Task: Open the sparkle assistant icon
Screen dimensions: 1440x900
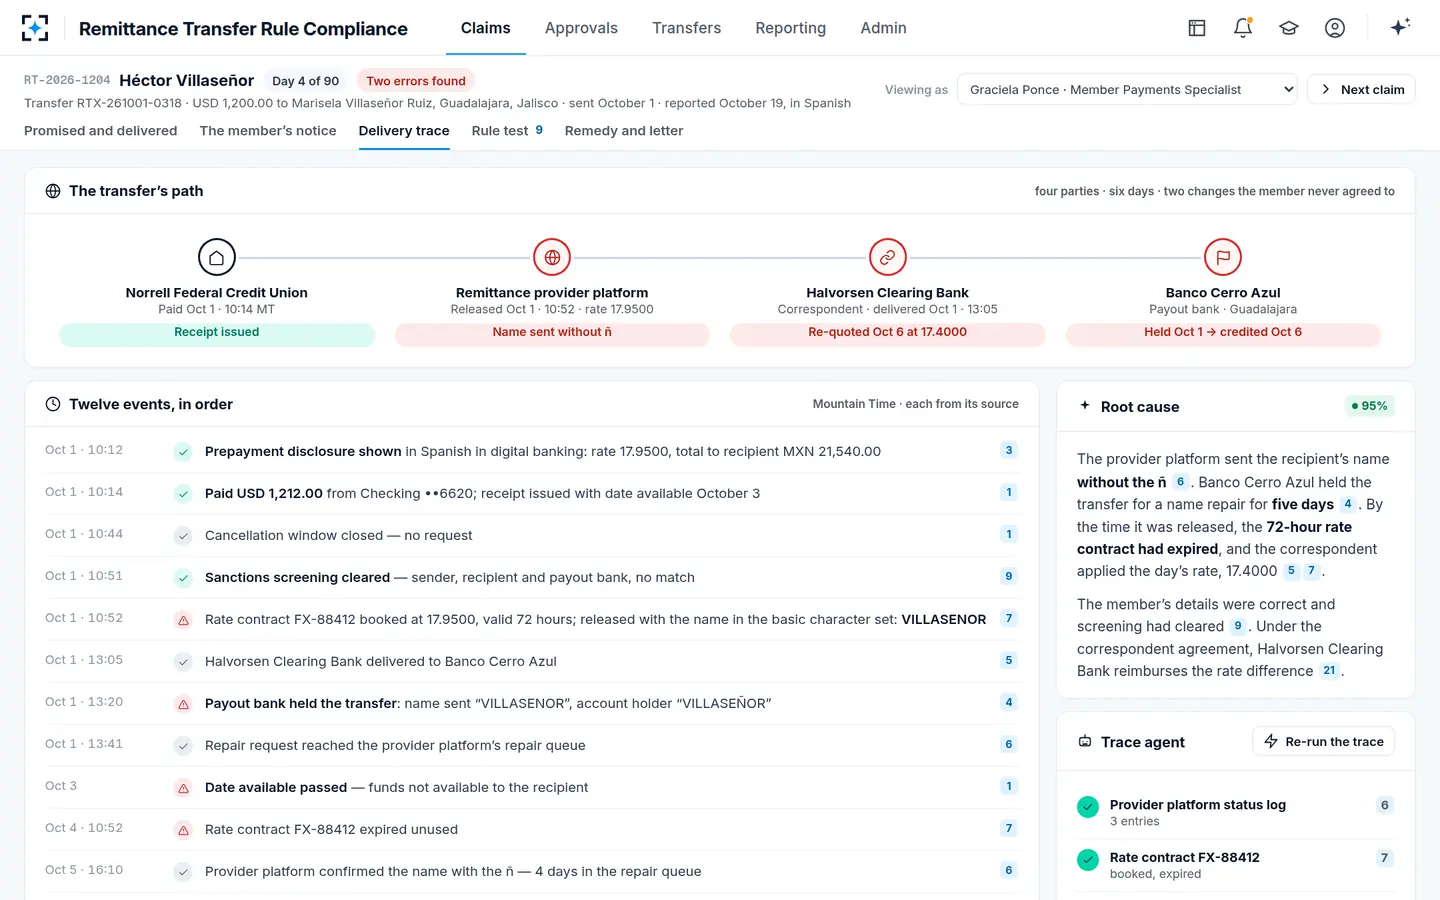Action: tap(1400, 27)
